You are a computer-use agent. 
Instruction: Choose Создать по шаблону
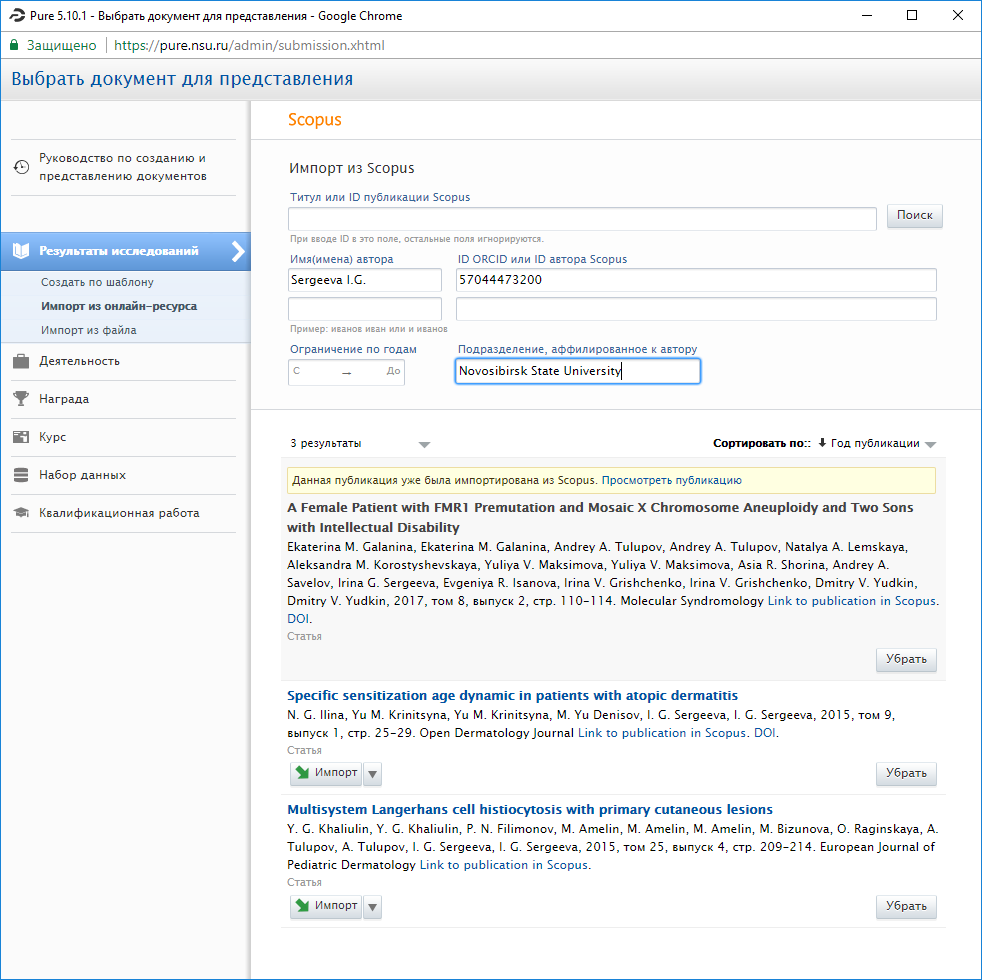point(97,282)
